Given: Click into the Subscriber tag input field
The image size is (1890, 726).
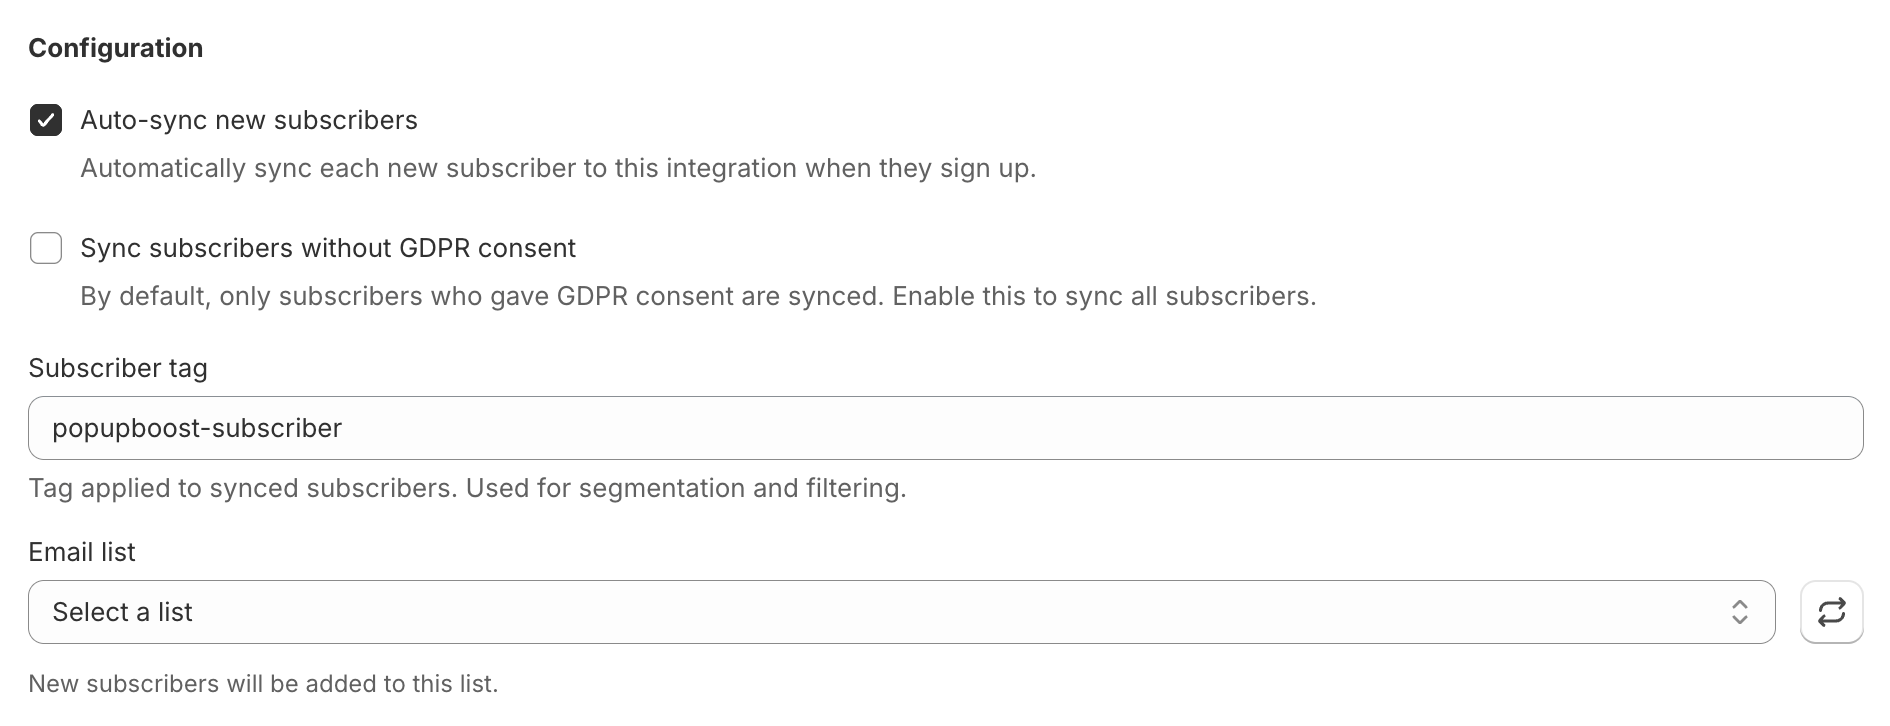Looking at the screenshot, I should (x=946, y=428).
